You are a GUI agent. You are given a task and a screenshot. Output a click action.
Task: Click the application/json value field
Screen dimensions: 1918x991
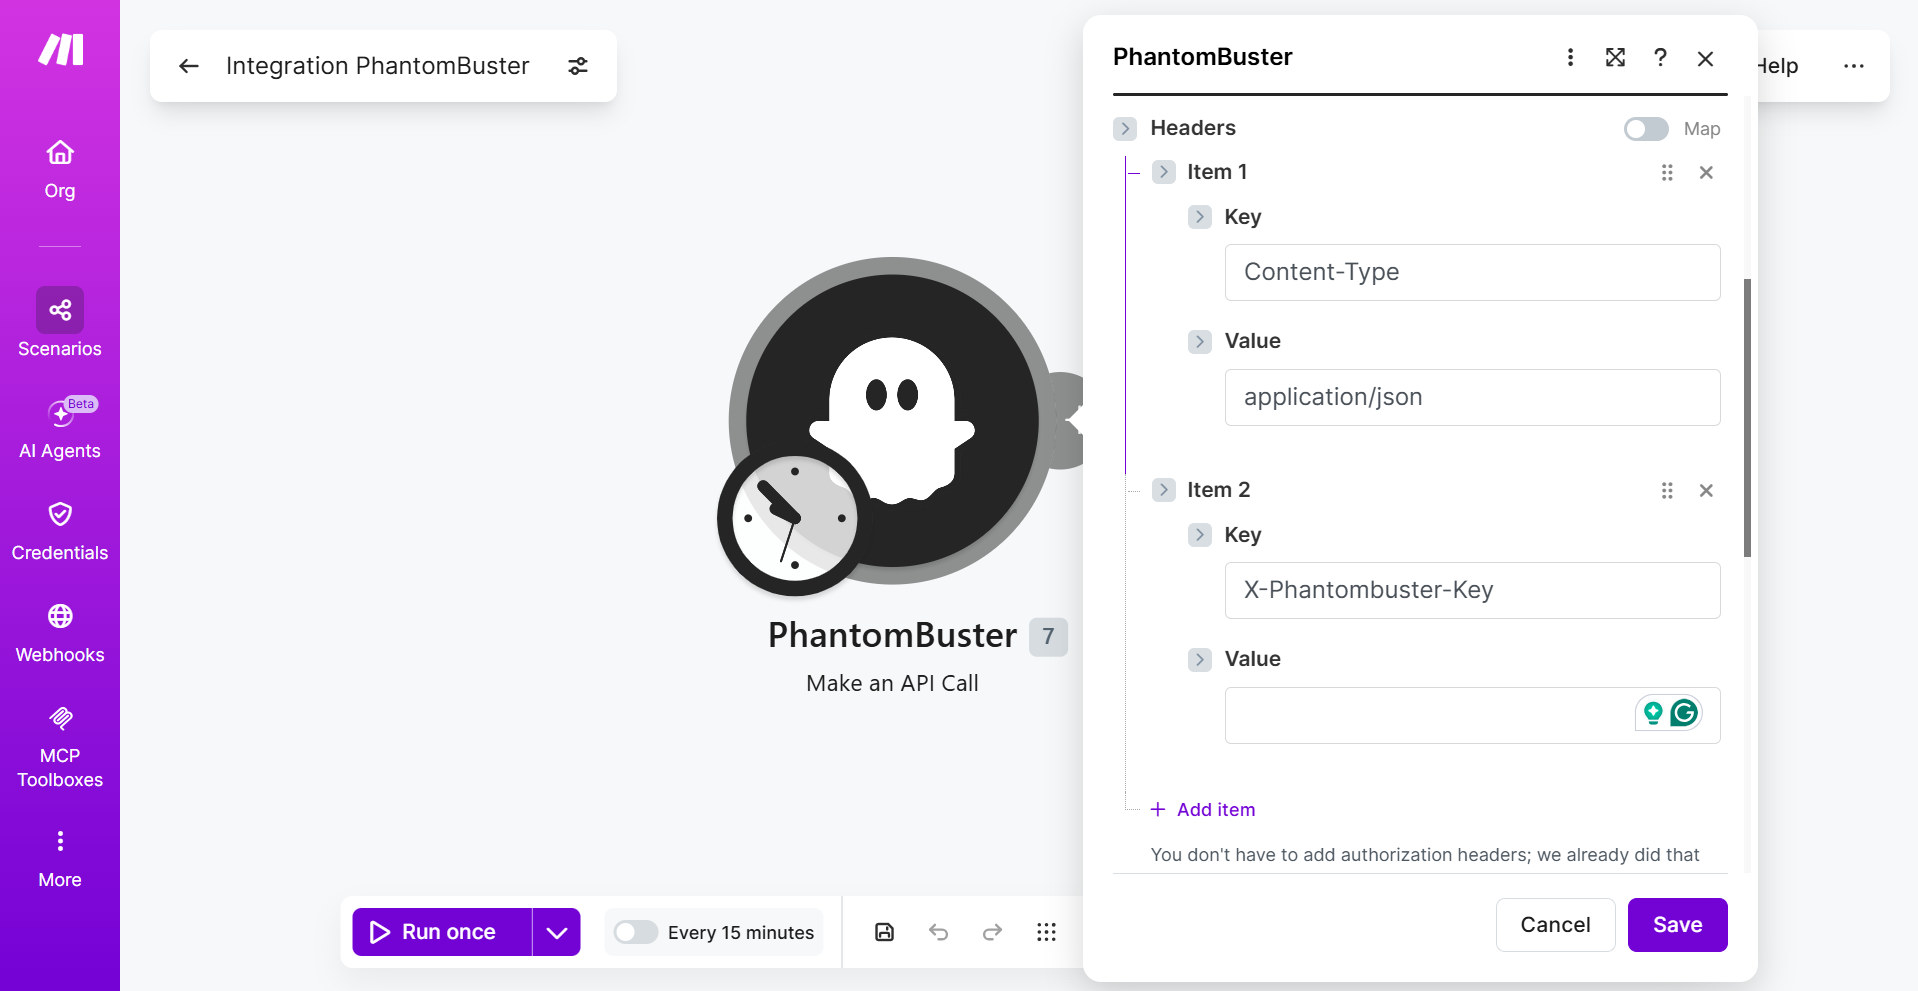[1472, 397]
